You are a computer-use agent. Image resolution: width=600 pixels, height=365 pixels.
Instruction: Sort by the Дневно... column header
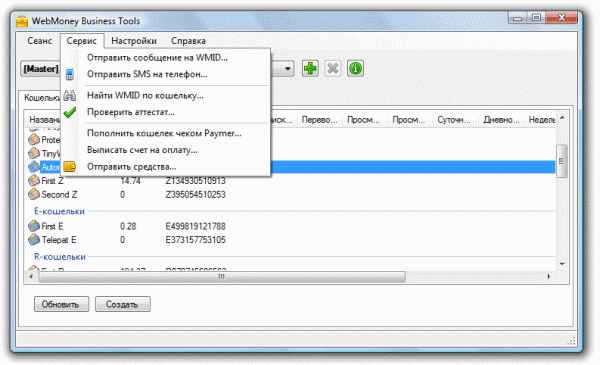pos(501,120)
